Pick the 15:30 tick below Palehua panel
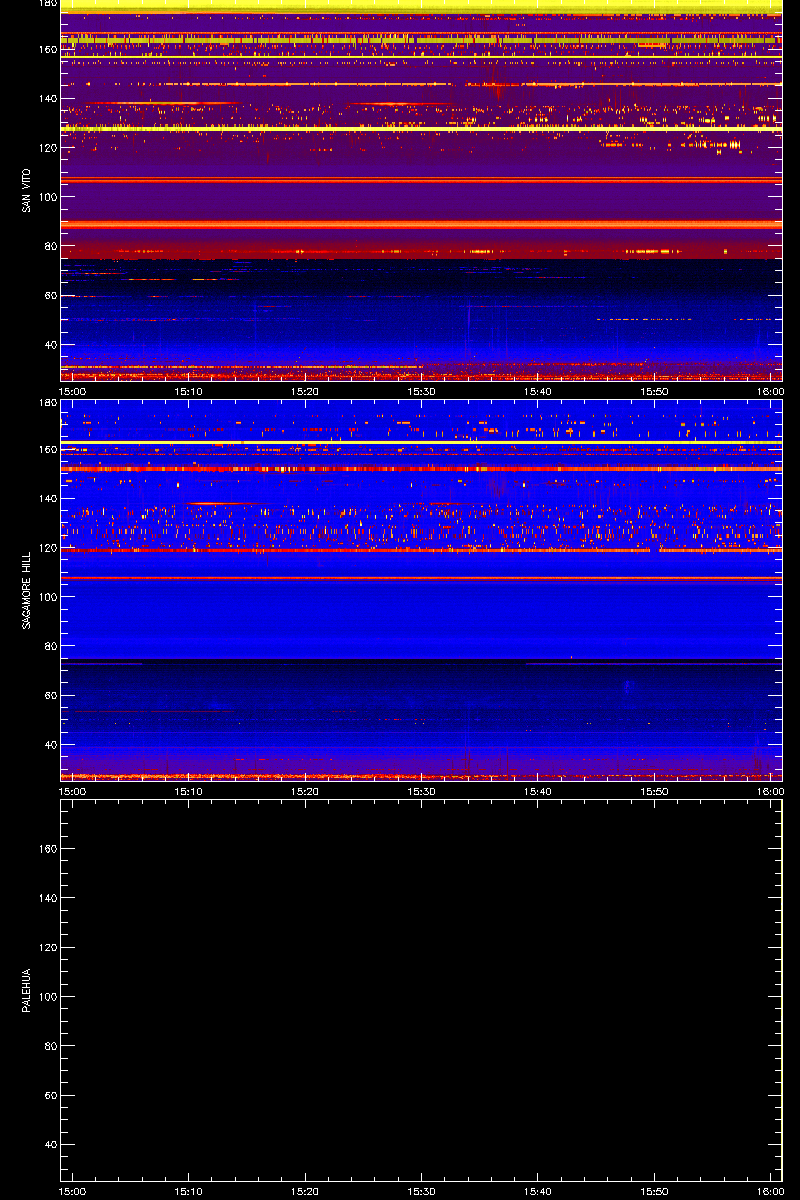800x1200 pixels. pos(422,1192)
